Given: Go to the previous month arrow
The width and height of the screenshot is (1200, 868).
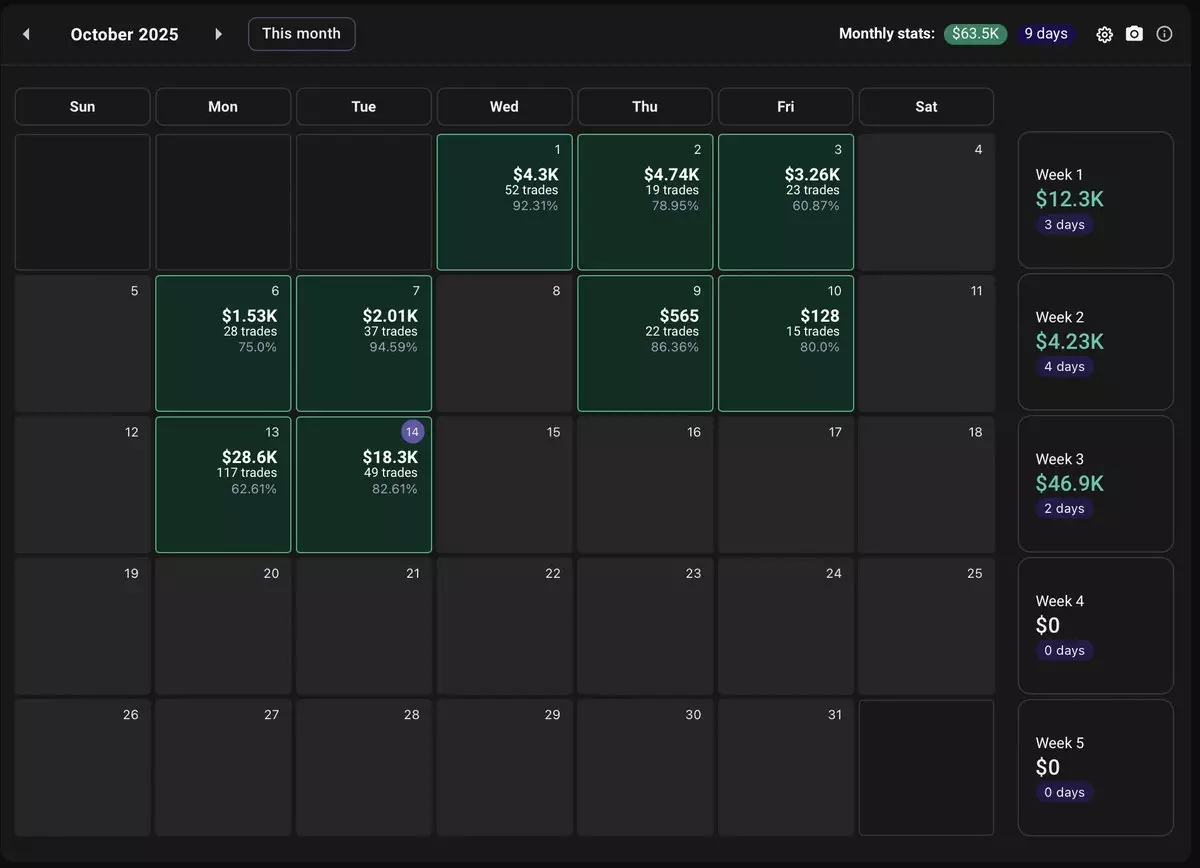Looking at the screenshot, I should click(26, 34).
